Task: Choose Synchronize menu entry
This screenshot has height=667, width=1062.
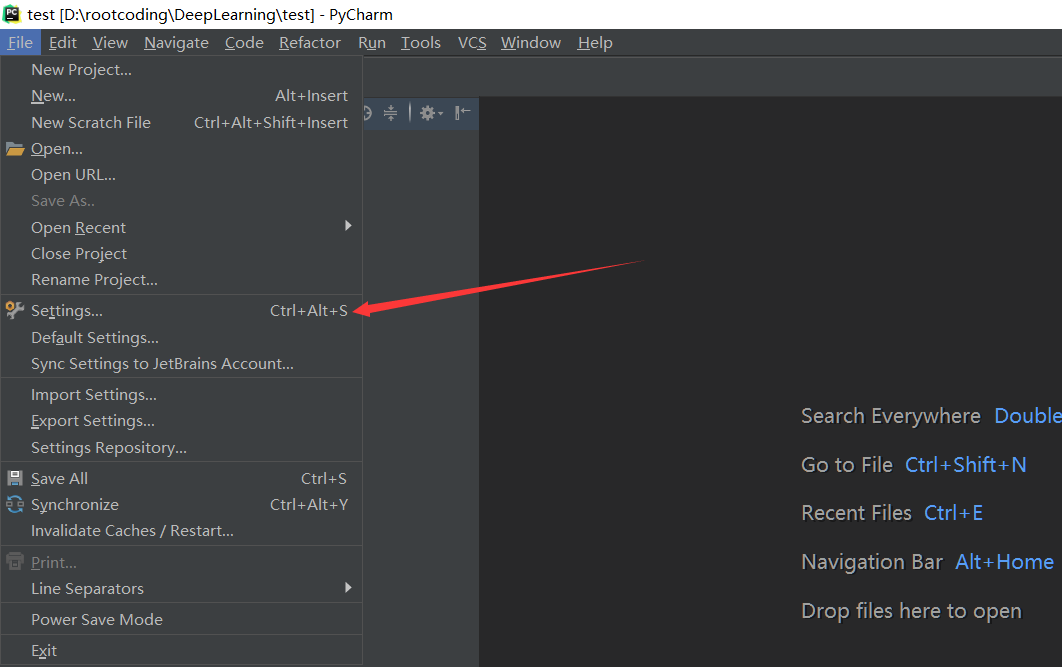Action: click(182, 504)
